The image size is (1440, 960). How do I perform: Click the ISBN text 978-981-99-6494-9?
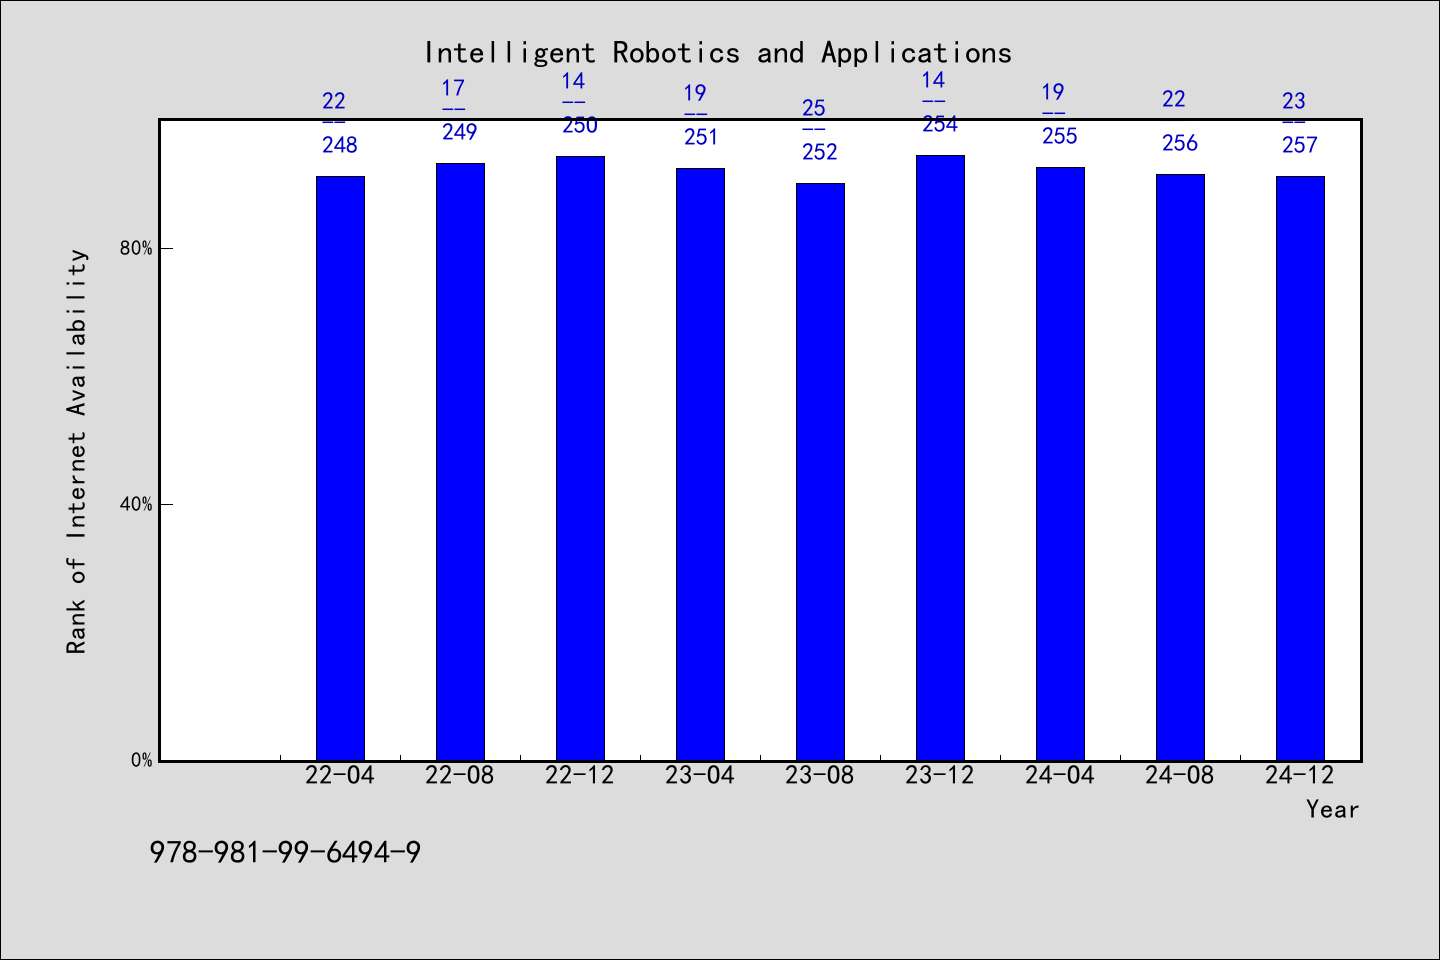(285, 853)
